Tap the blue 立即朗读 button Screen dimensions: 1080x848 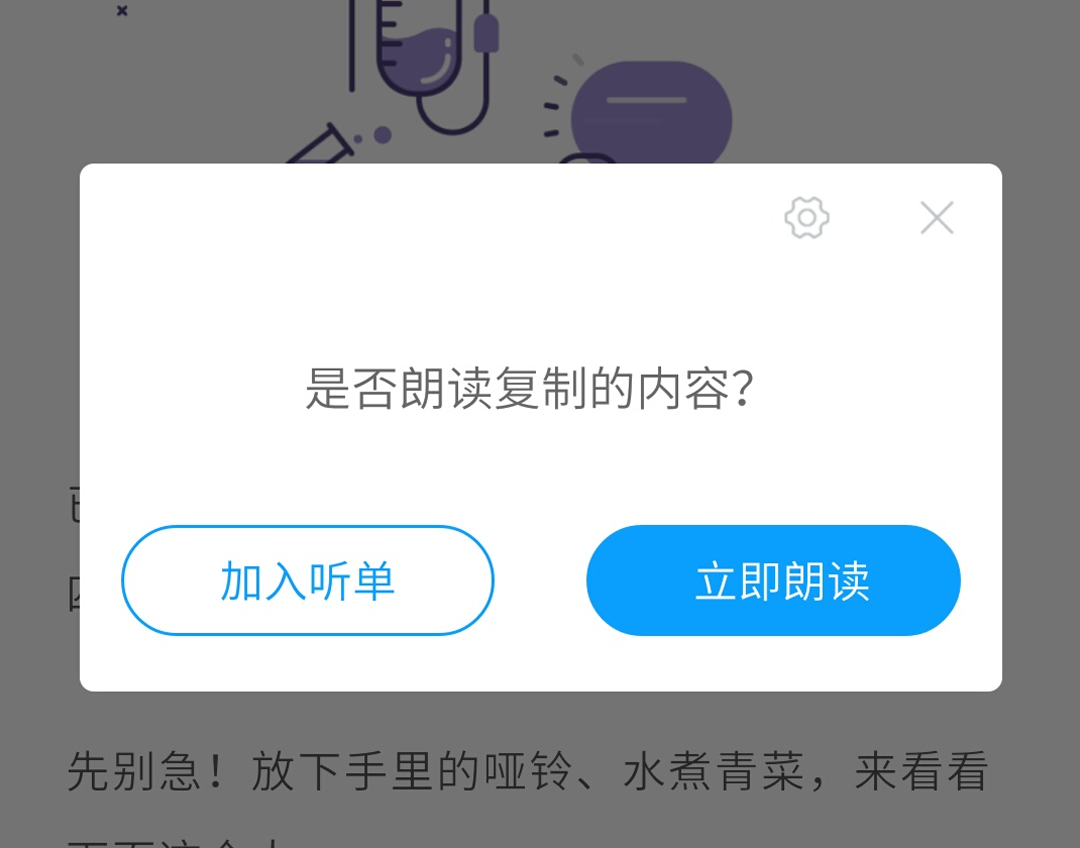(773, 580)
